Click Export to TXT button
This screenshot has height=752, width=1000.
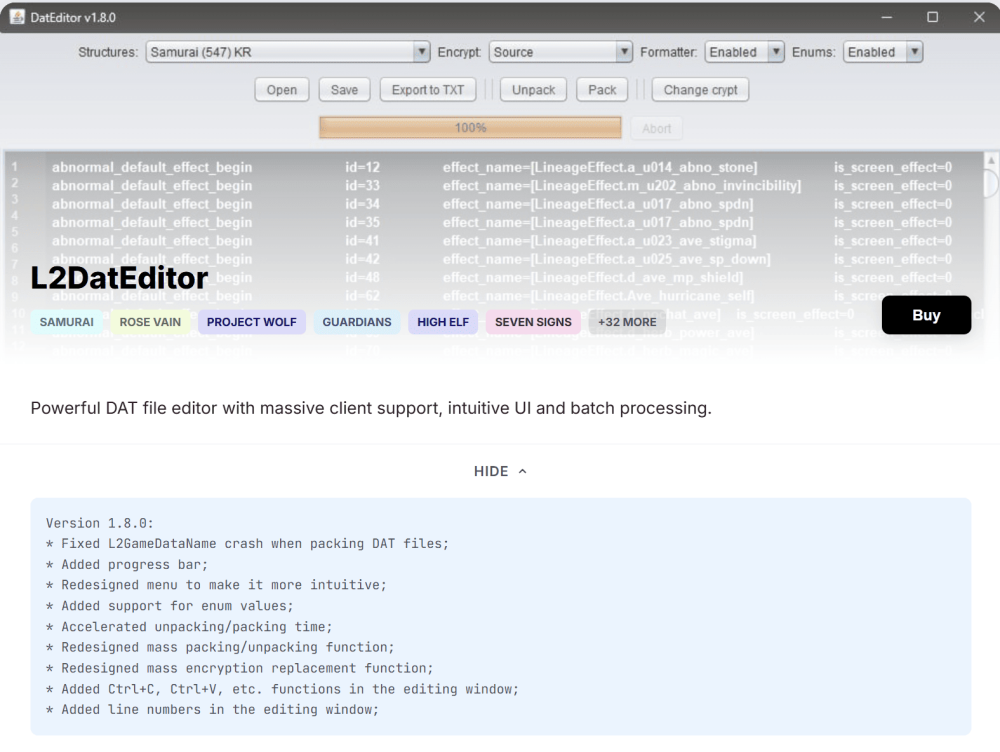tap(428, 90)
